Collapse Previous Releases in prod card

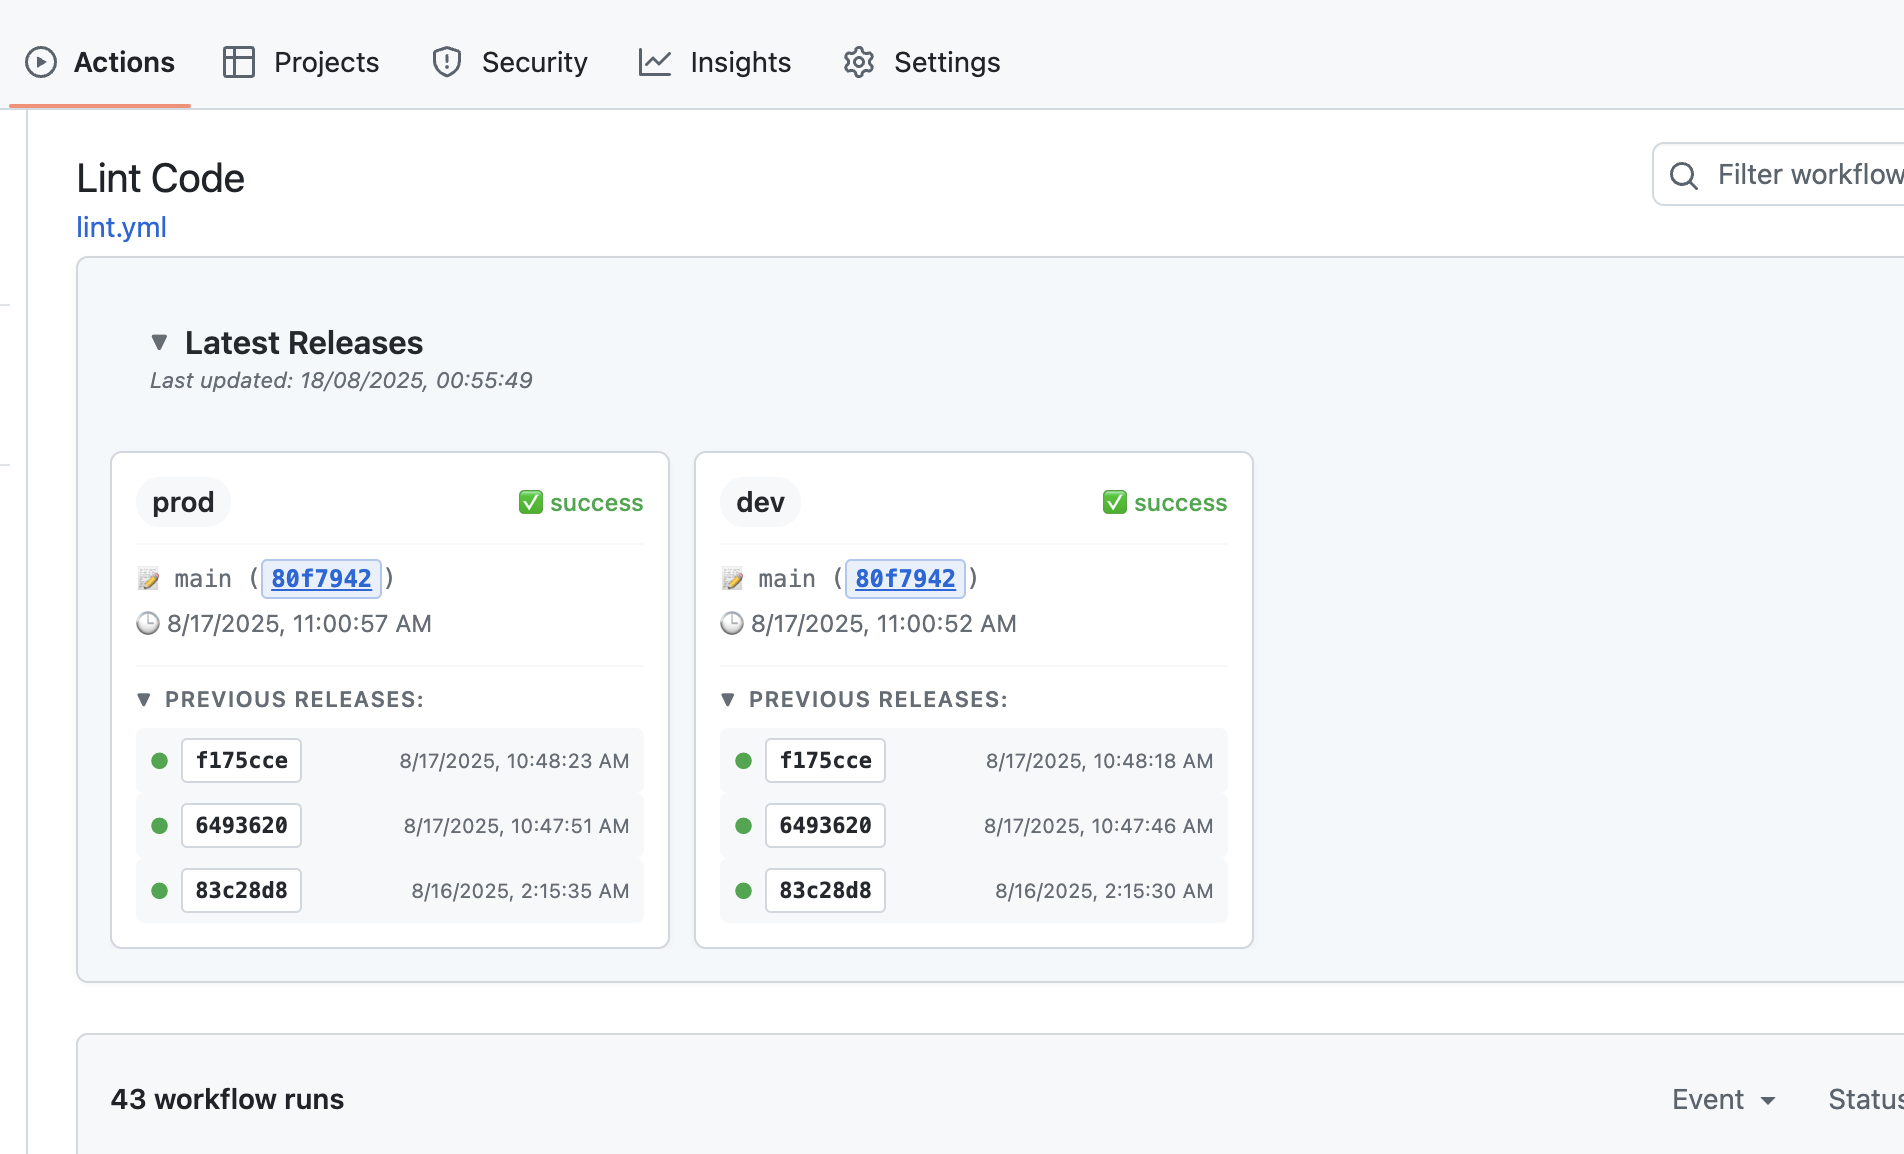point(144,699)
